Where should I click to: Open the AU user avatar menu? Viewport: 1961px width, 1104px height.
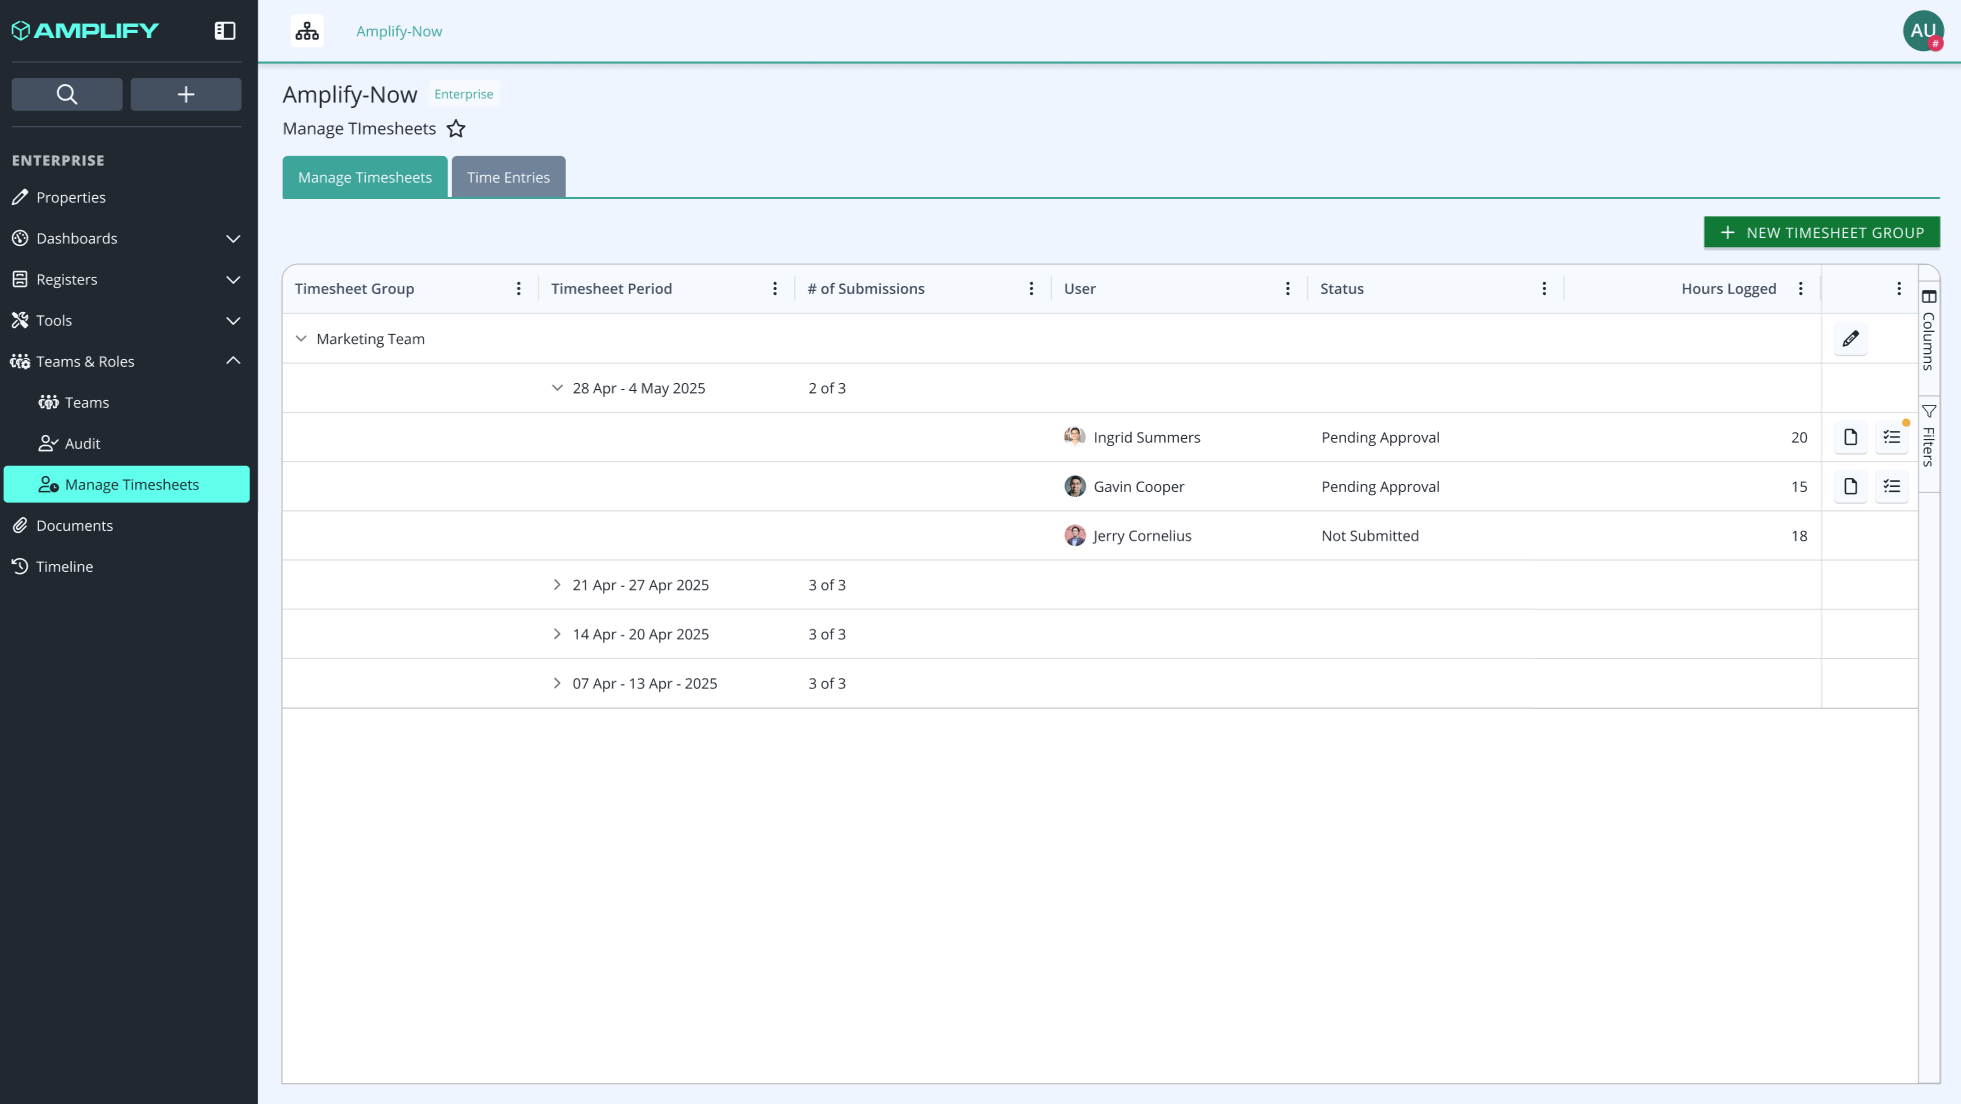[x=1923, y=31]
